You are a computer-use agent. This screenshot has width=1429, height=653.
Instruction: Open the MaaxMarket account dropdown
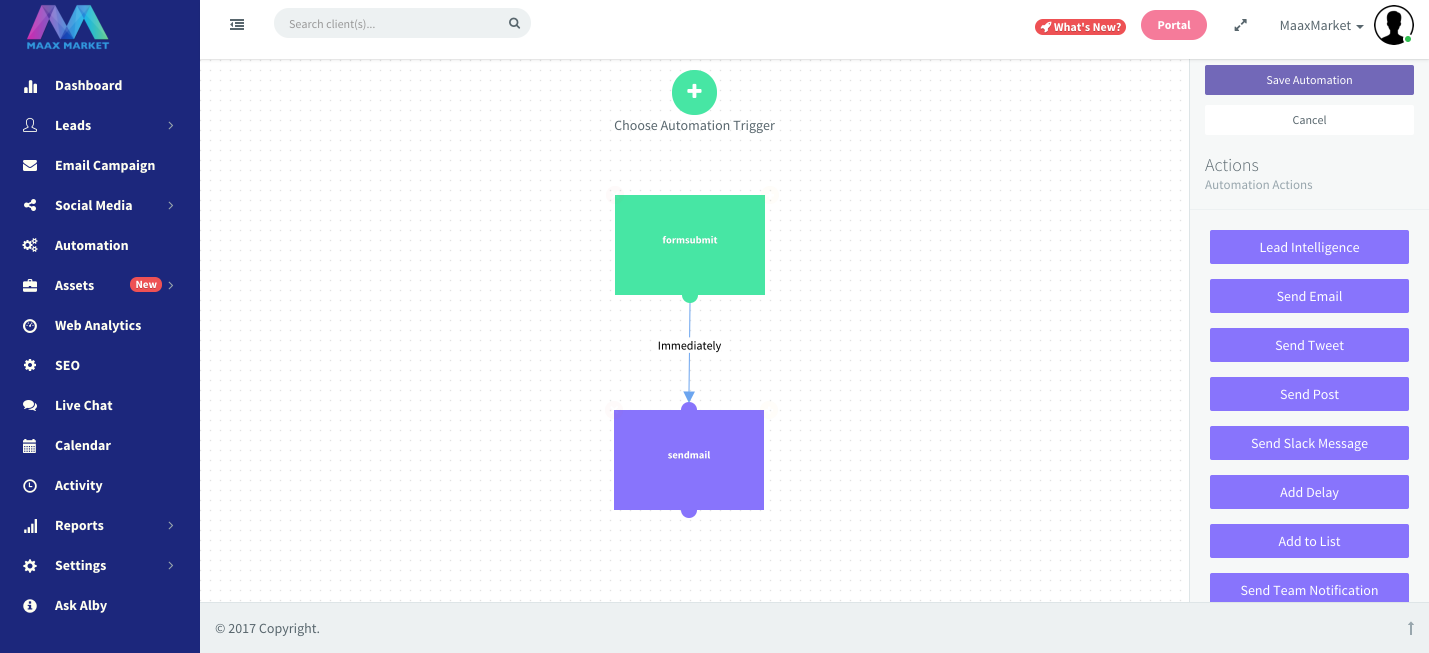click(1321, 26)
